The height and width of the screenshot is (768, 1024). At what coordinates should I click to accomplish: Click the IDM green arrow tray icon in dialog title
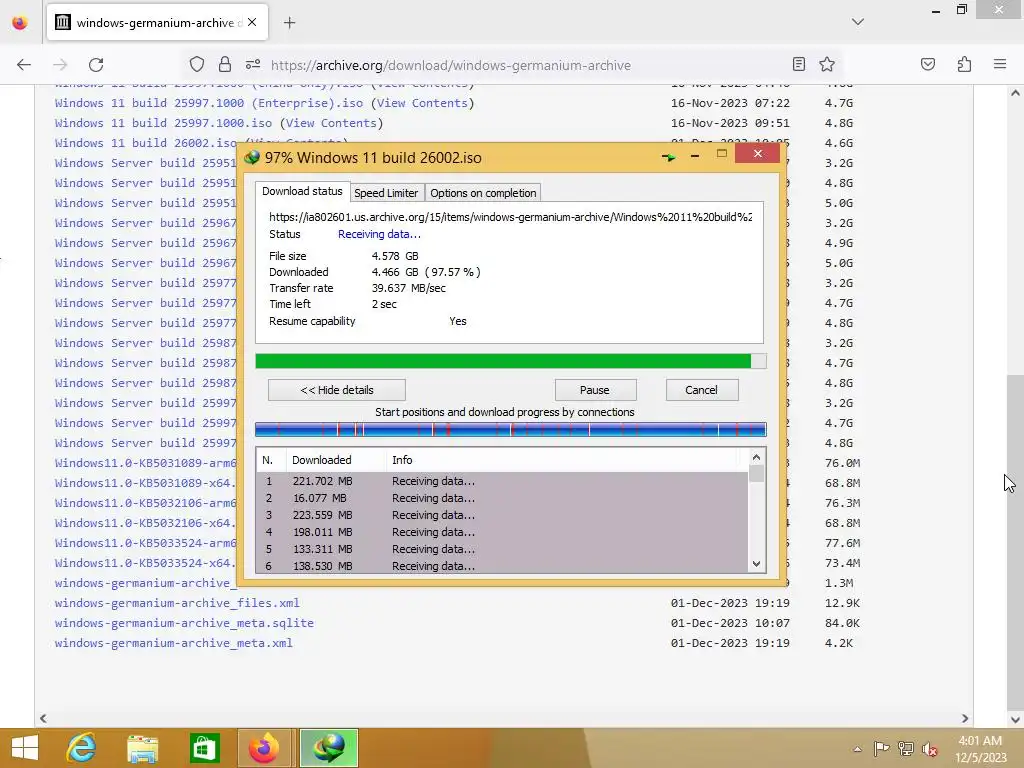click(668, 157)
